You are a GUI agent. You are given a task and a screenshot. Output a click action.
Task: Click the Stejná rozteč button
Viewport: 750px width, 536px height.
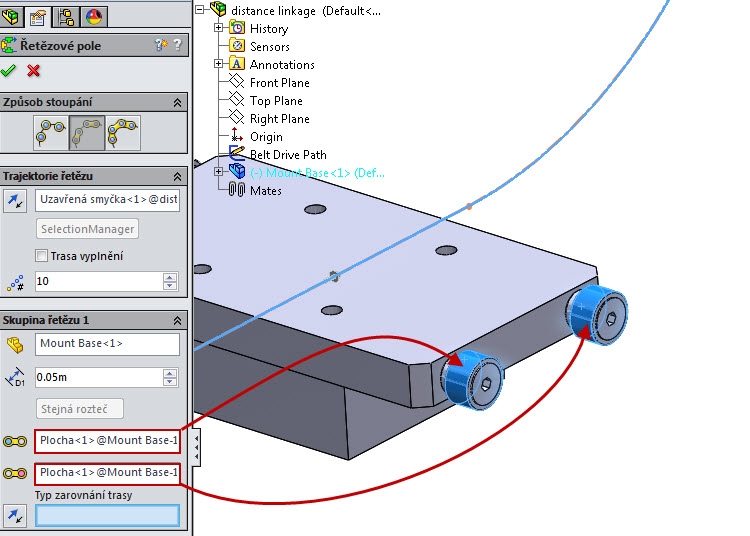click(79, 409)
